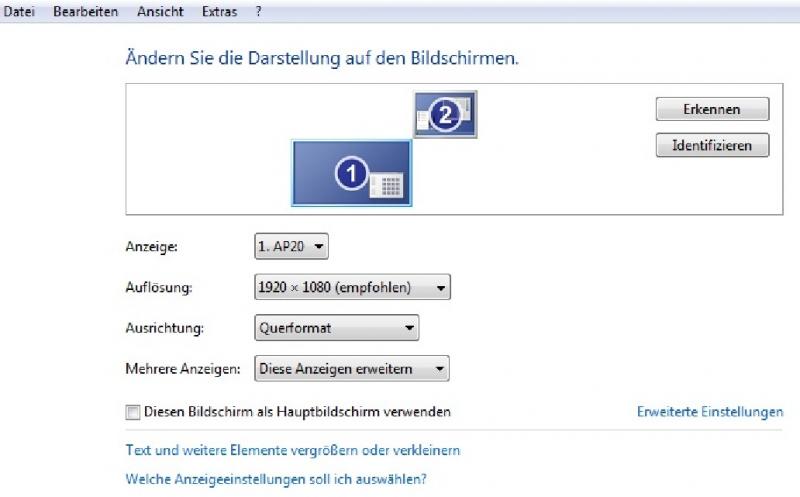800x497 pixels.
Task: Open the 'Erweiterte Einstellungen' link
Action: [710, 412]
